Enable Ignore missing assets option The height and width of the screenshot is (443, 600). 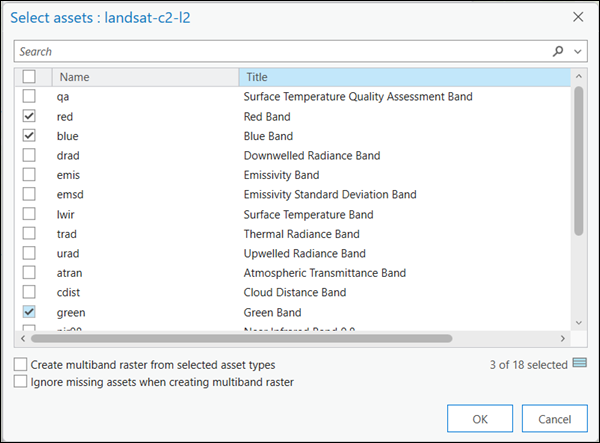click(x=21, y=381)
